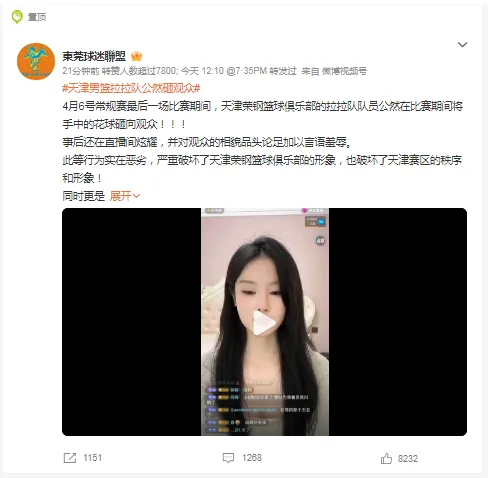
Task: Expand full post text with 展开
Action: [125, 196]
